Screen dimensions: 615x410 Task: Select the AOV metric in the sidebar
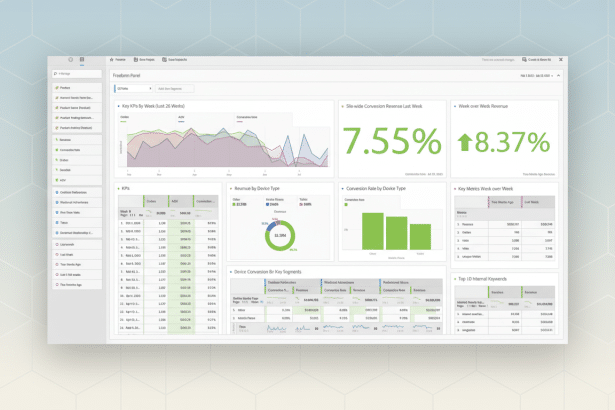(77, 180)
